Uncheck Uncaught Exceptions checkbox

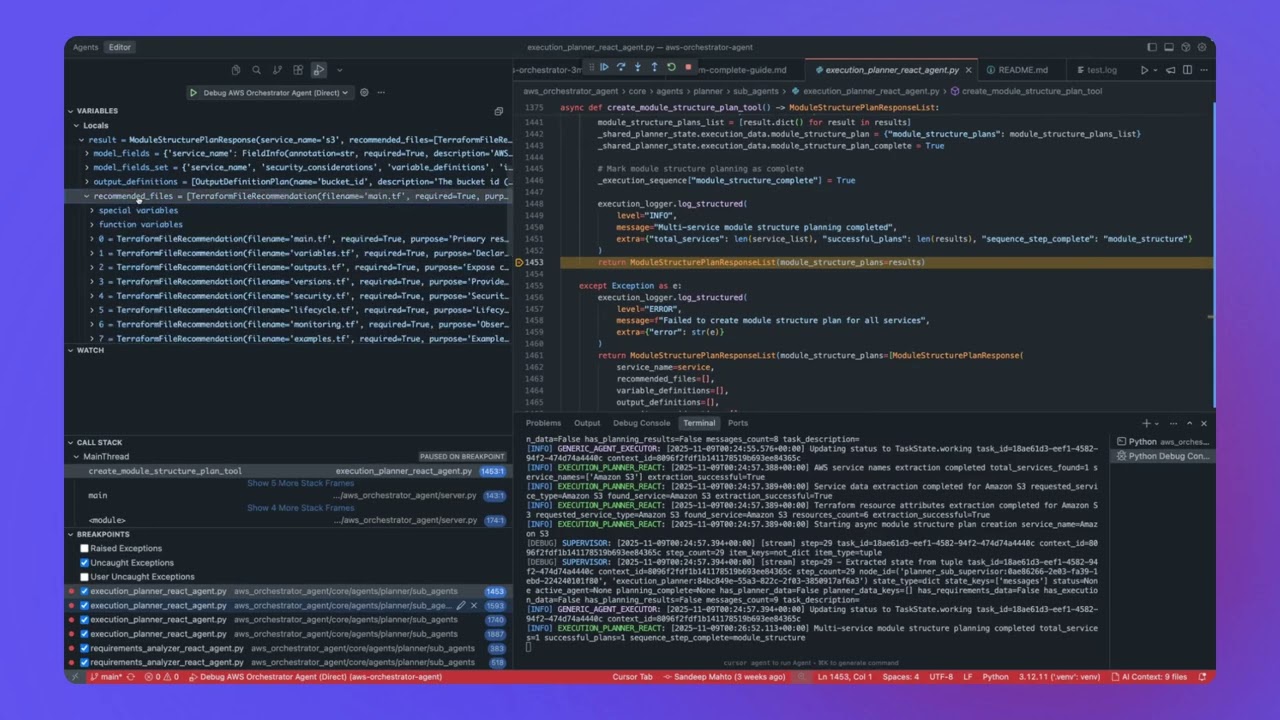[84, 562]
